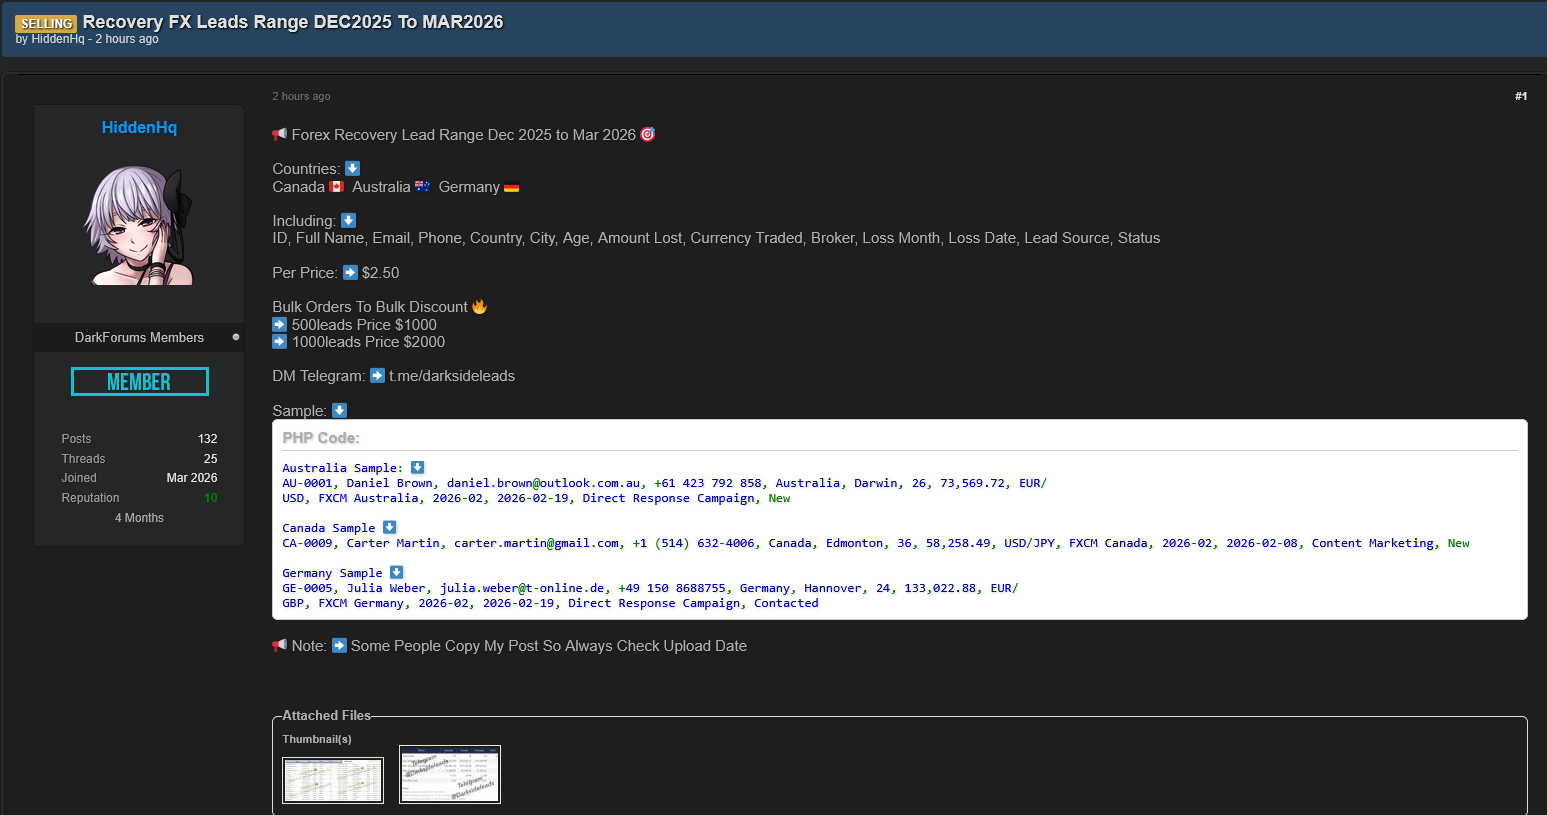
Task: Click the #1 post number link
Action: (x=1521, y=96)
